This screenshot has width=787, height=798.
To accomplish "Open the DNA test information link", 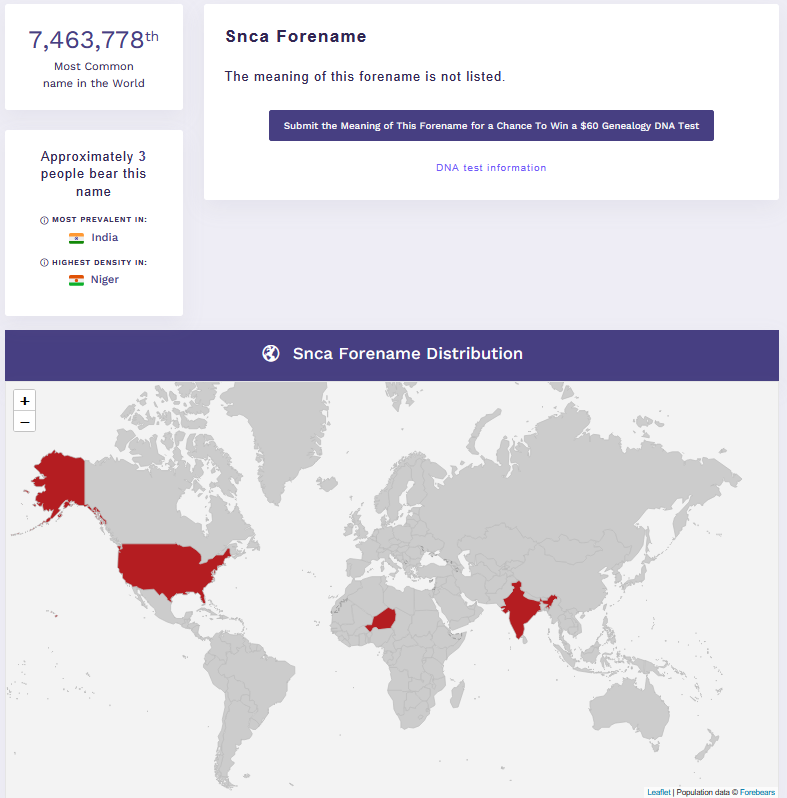I will 491,168.
